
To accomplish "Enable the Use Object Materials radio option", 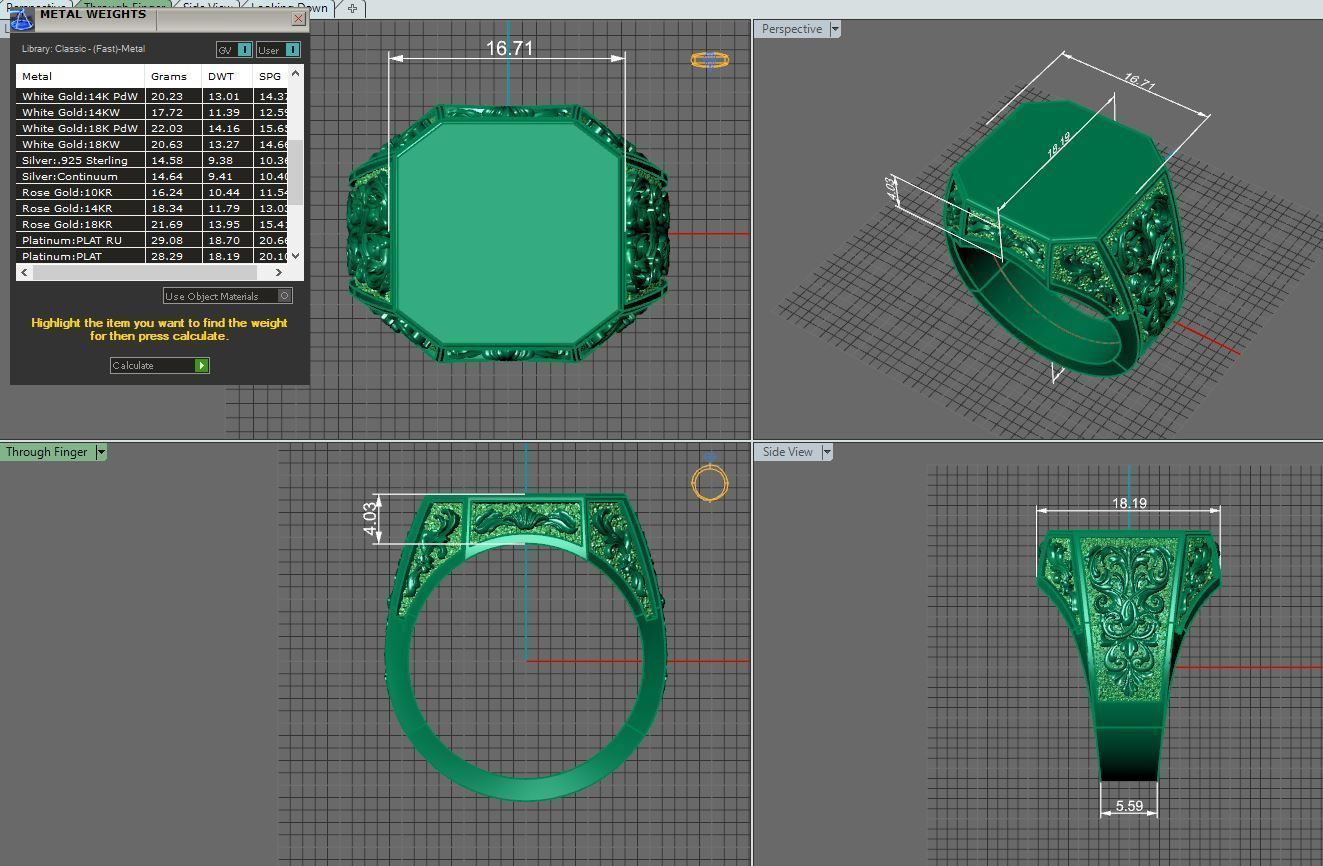I will pyautogui.click(x=284, y=296).
